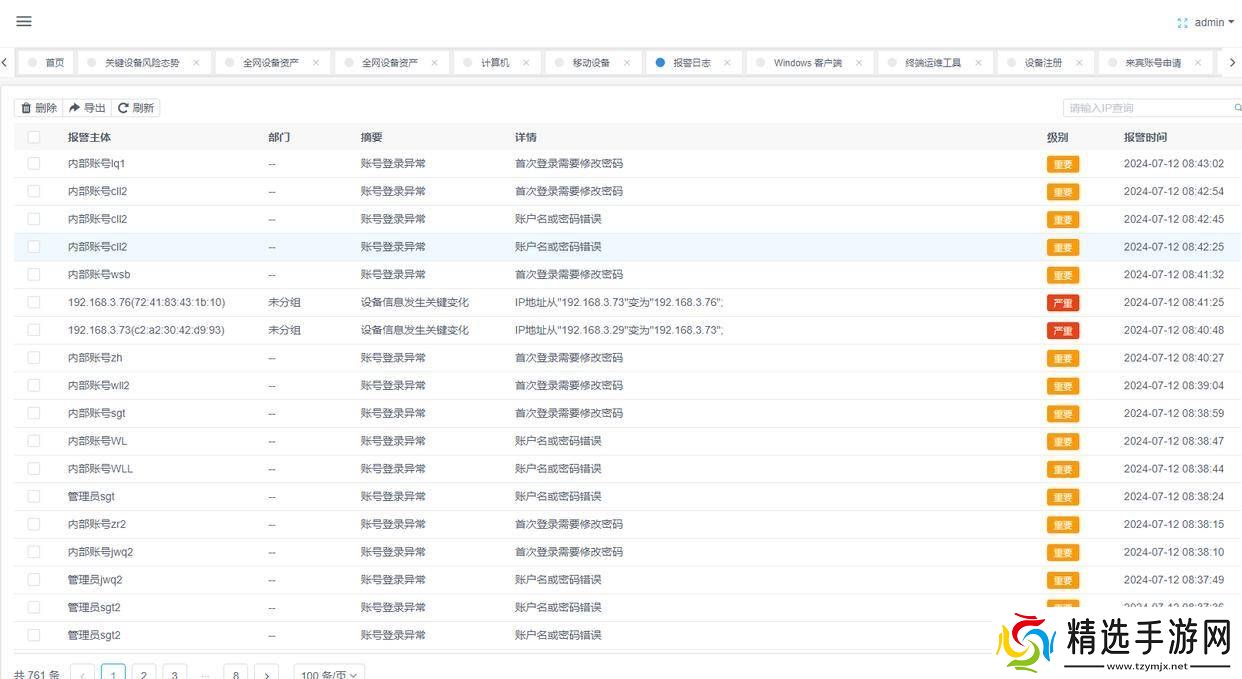Go to next page with right chevron
Screen dimensions: 1242x679
[266, 673]
